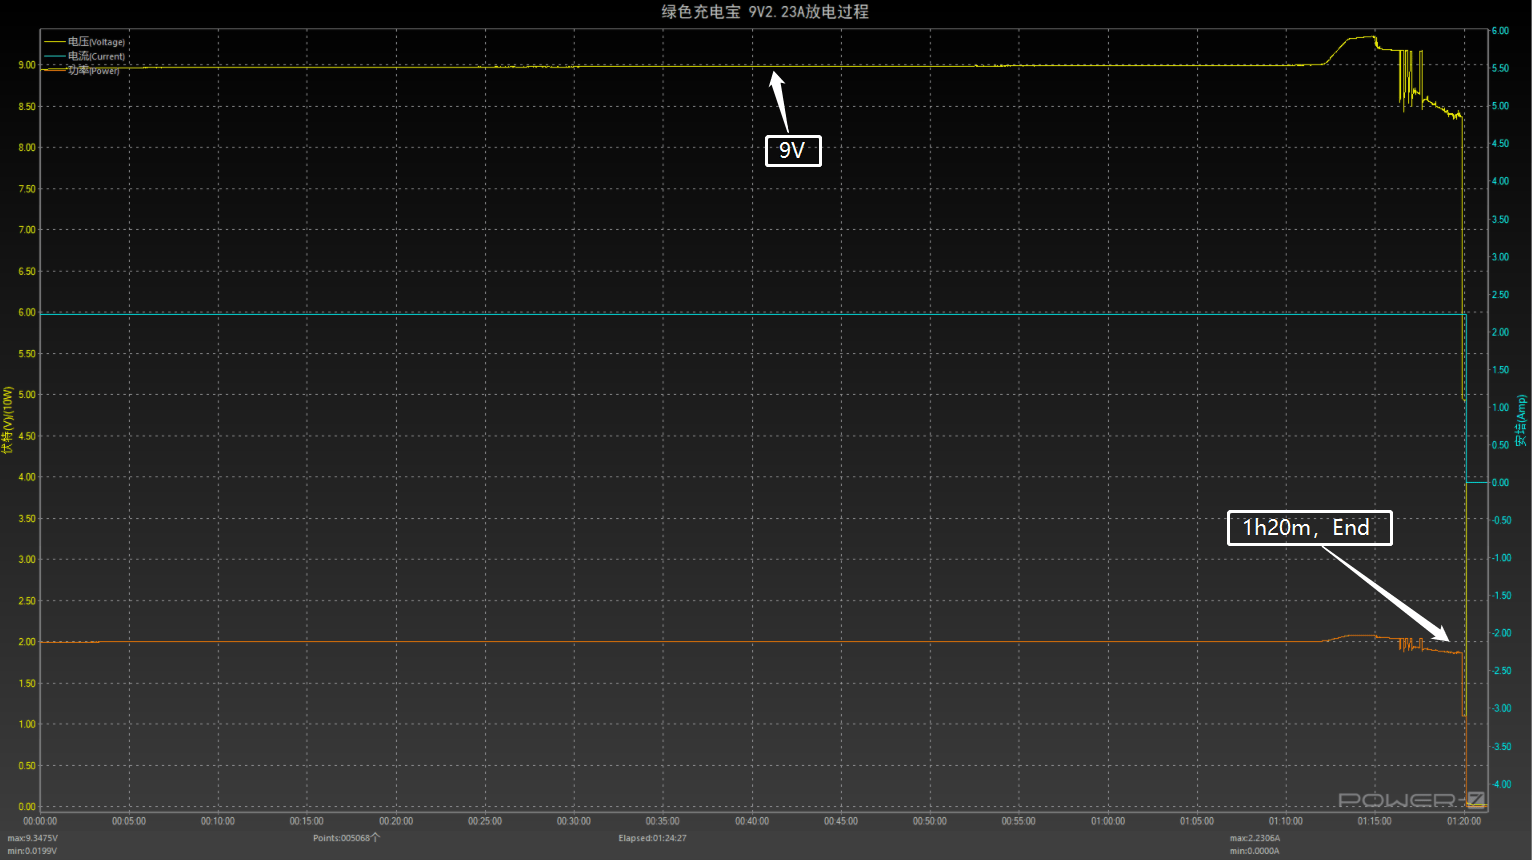Click the Points:005068 counter
The image size is (1532, 860).
coord(346,838)
